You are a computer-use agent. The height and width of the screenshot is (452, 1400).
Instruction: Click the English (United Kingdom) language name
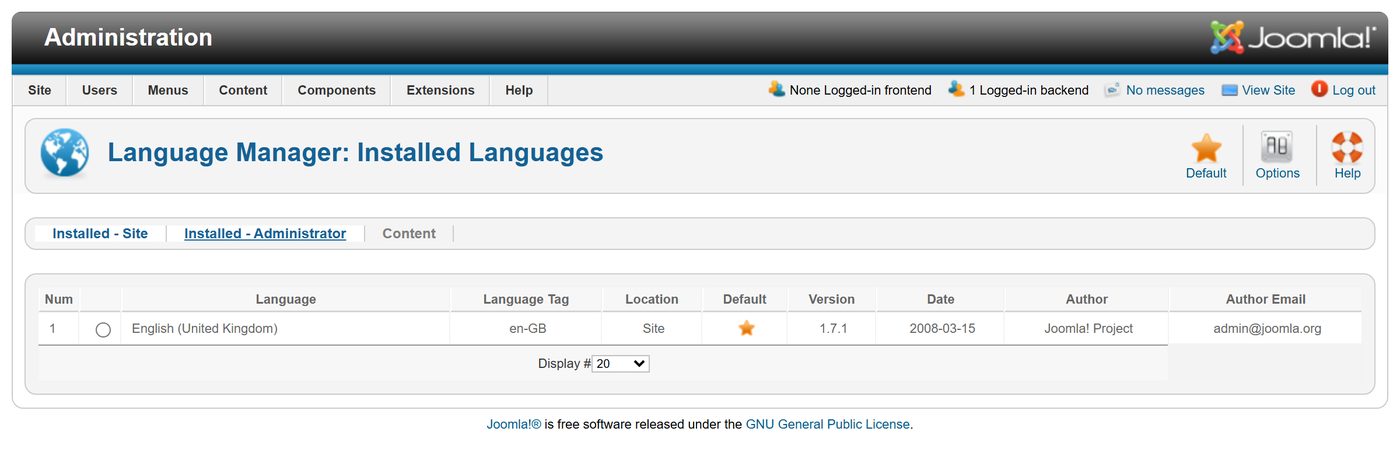(x=204, y=328)
